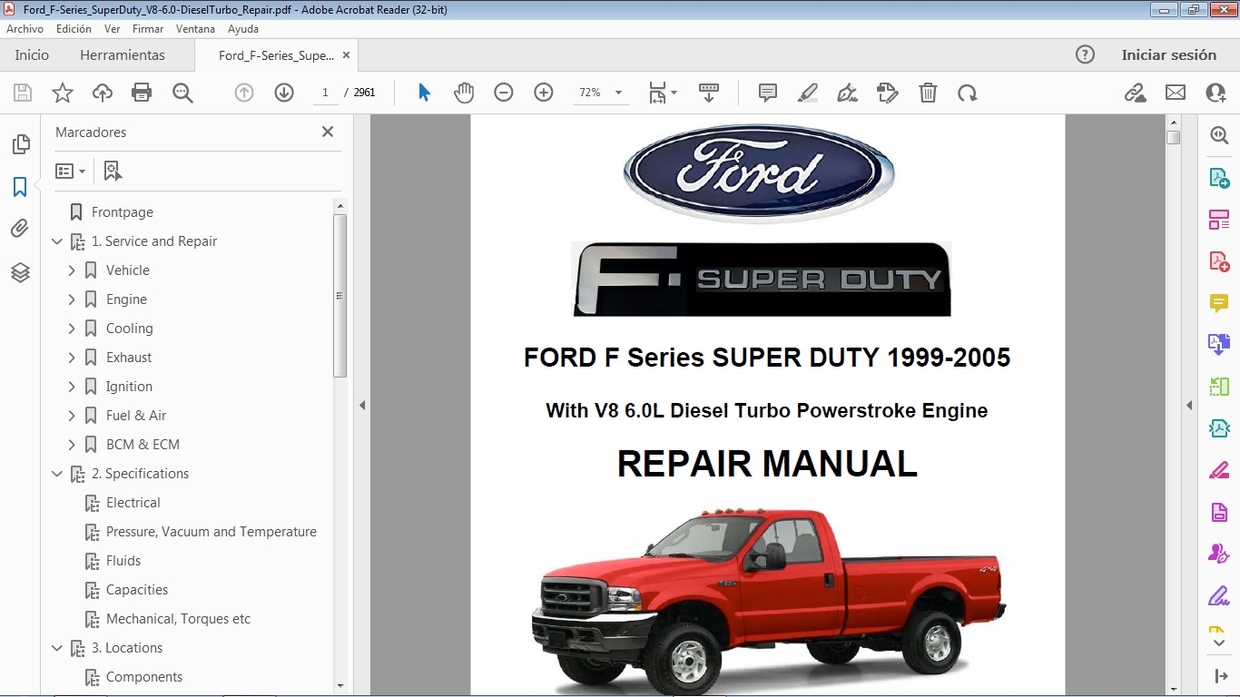Expand the Engine bookmark
The height and width of the screenshot is (697, 1240).
coord(71,299)
